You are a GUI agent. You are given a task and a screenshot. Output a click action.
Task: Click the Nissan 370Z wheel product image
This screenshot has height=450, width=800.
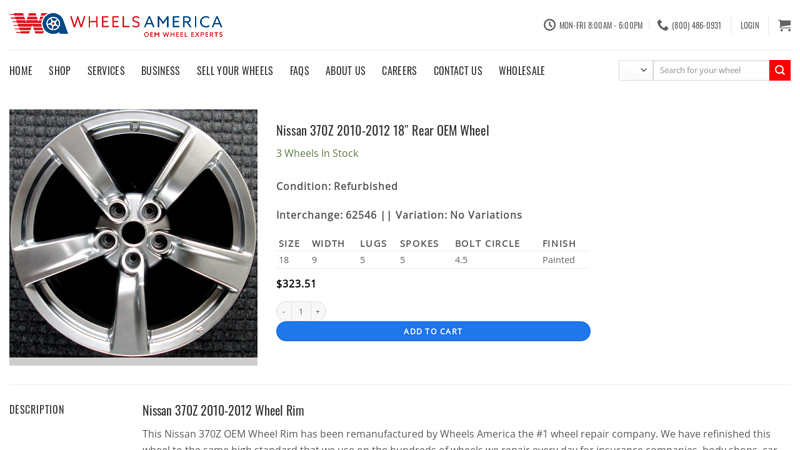point(133,234)
